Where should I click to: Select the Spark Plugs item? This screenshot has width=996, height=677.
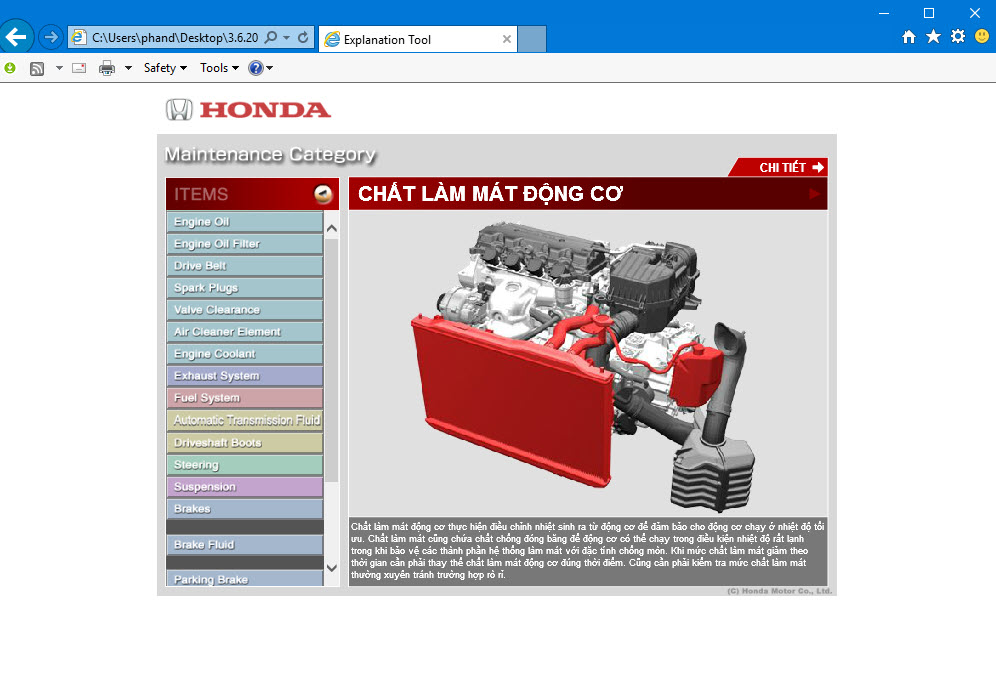coord(245,288)
